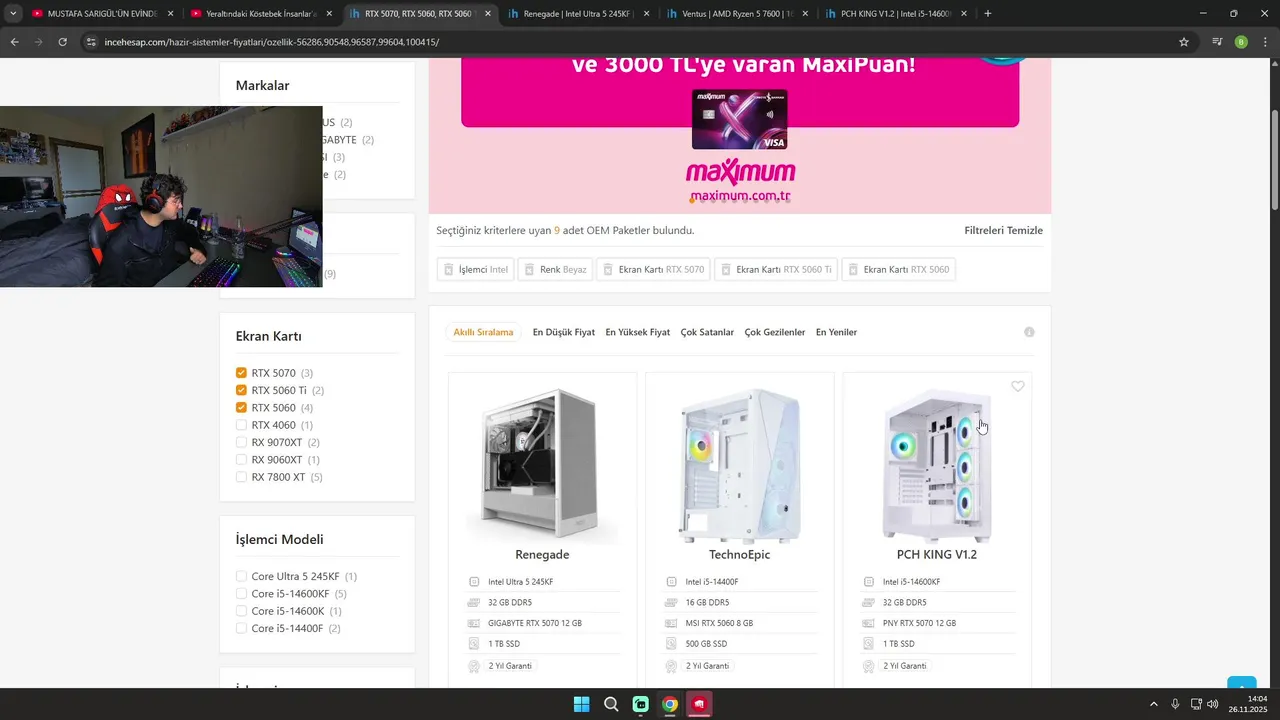
Task: Sort by Çok Gezilenler
Action: click(775, 332)
